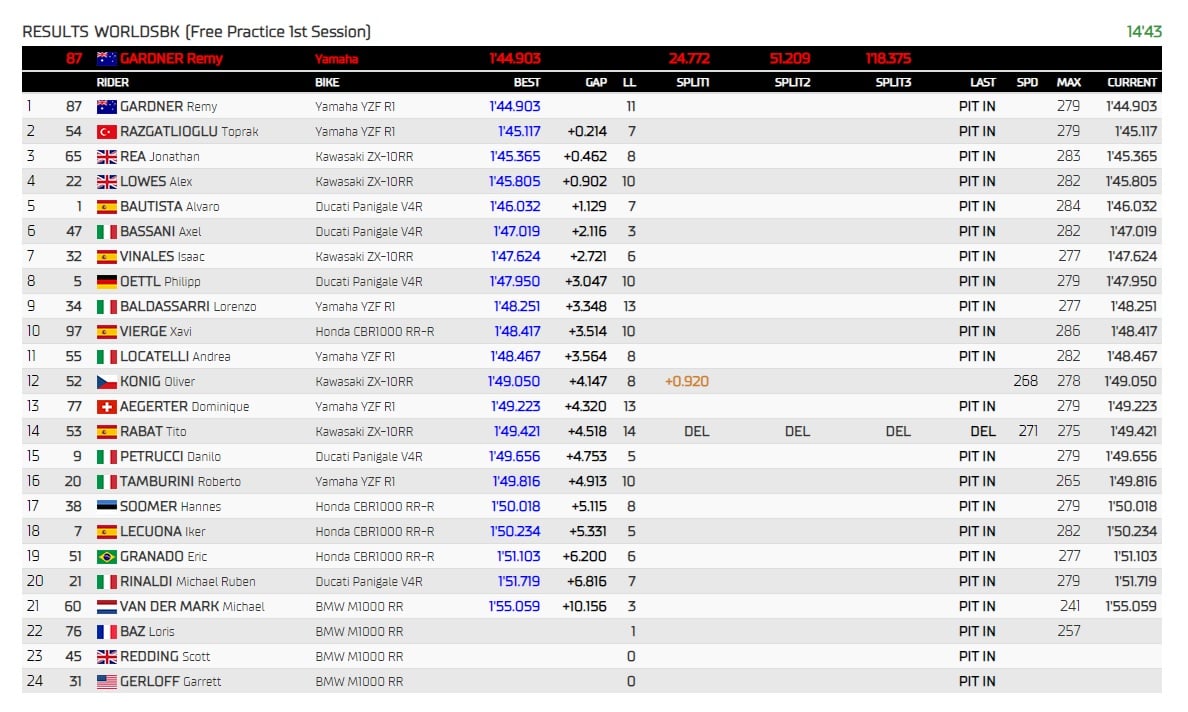Click the Italian flag beside TAMBURINI Roberto

coord(107,482)
